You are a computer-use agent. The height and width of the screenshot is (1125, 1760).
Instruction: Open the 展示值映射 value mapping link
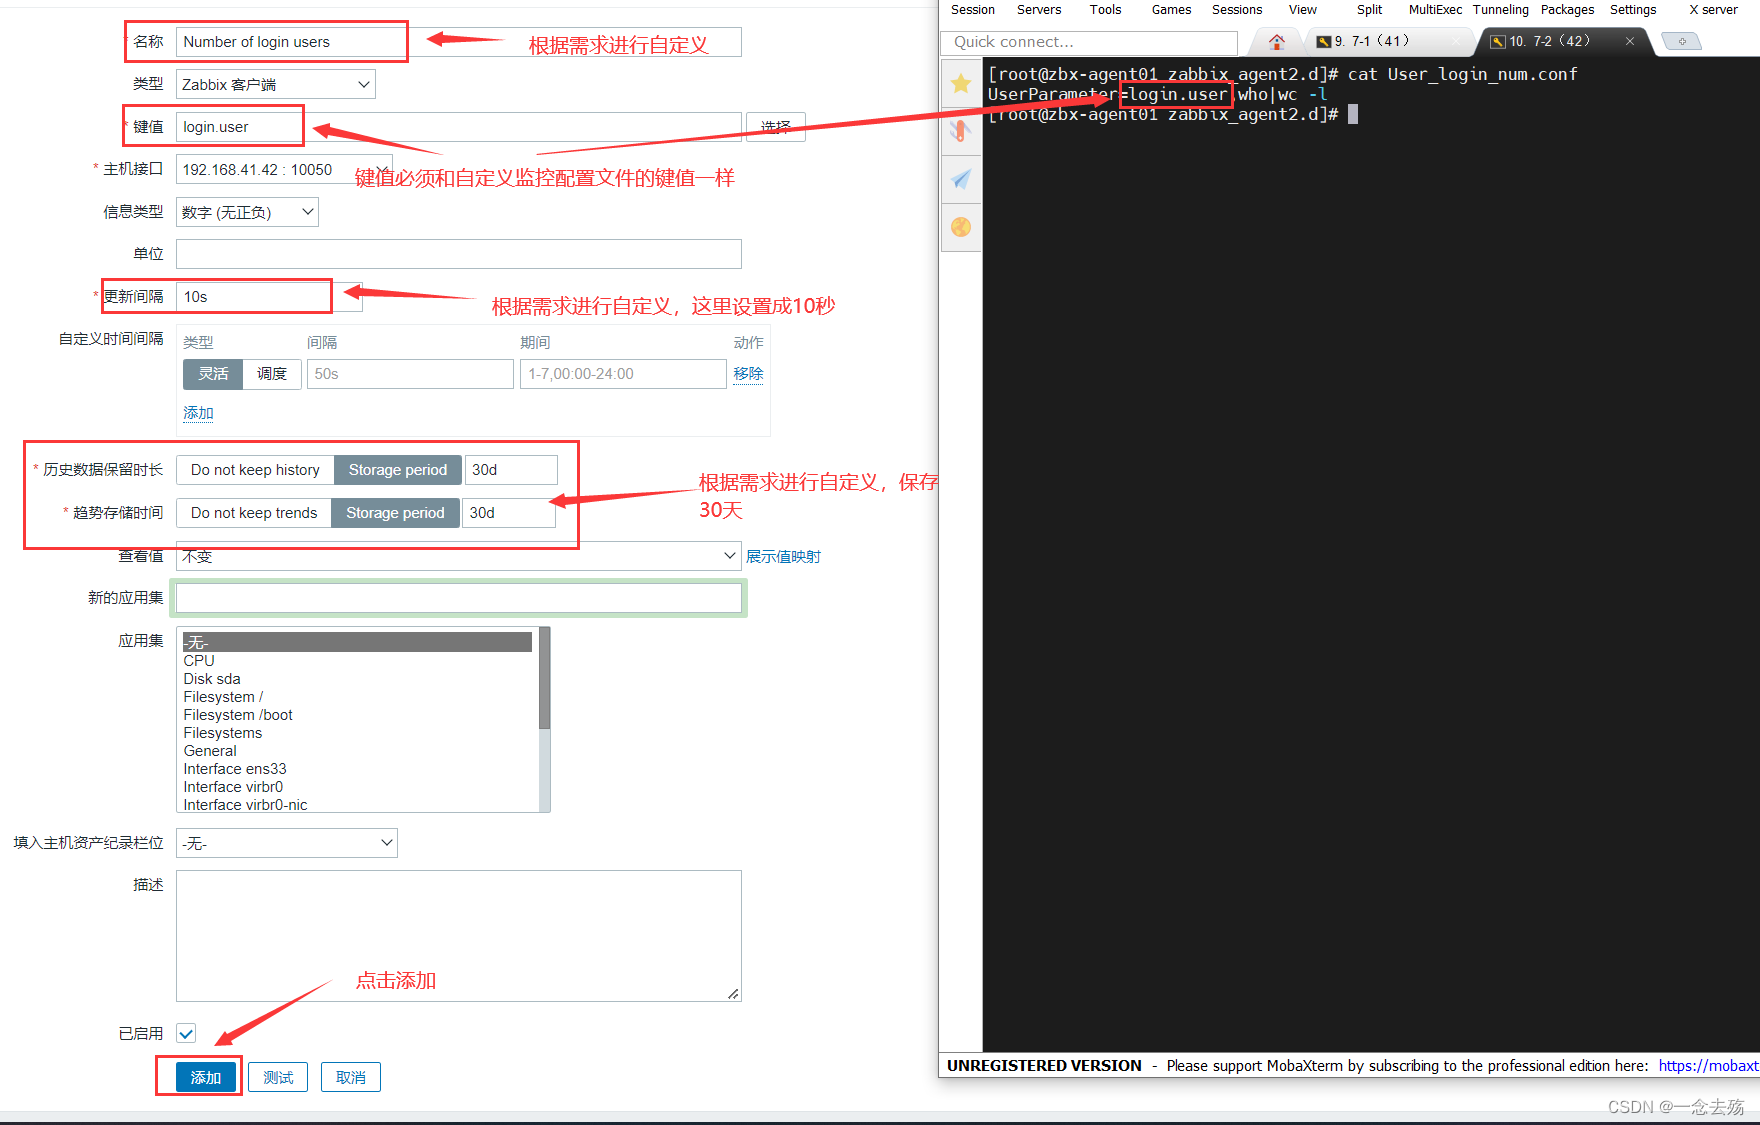point(783,557)
